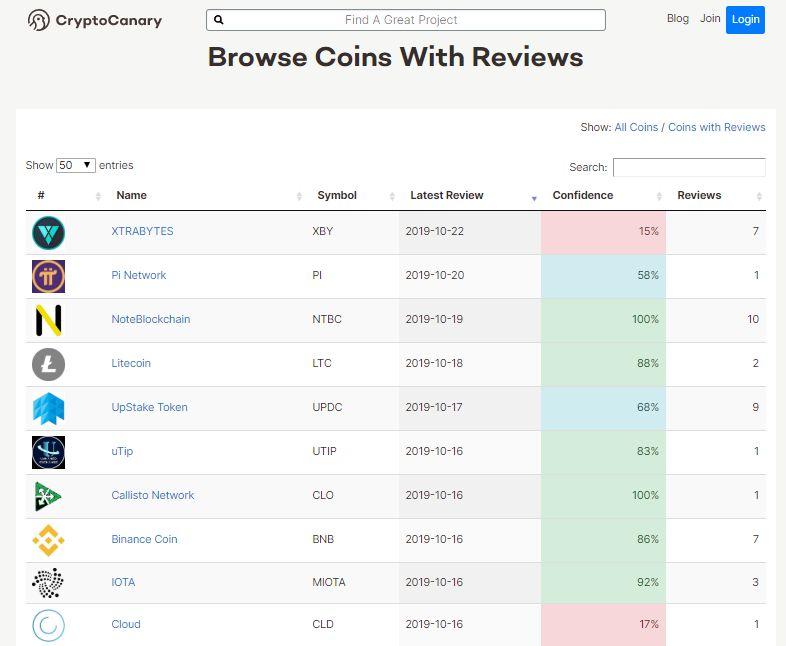Click the BNB symbol cell
Screen dimensions: 786x646
[323, 539]
